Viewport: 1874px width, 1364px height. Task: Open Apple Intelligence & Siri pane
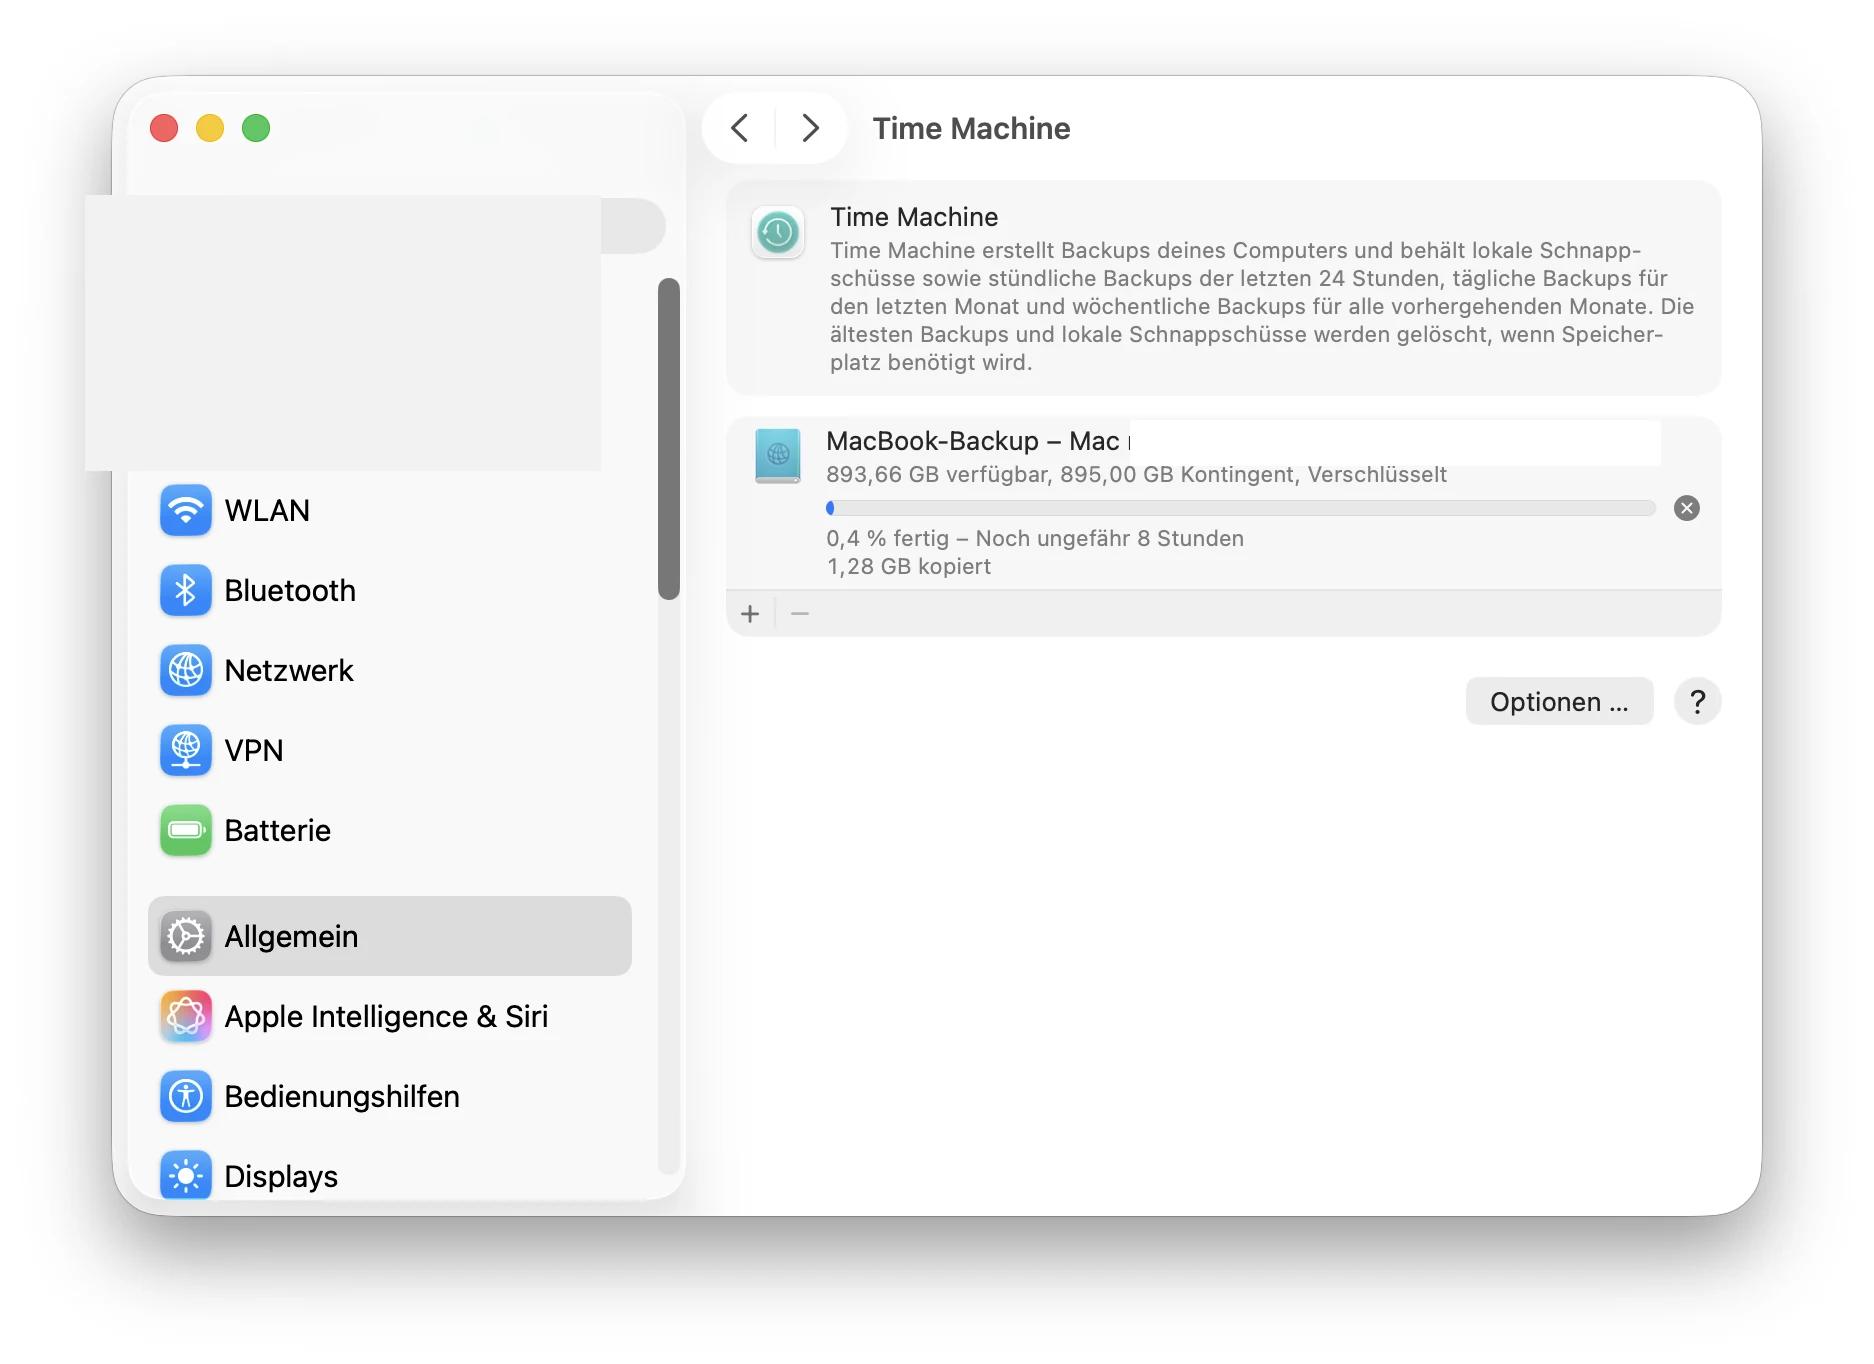coord(390,1016)
